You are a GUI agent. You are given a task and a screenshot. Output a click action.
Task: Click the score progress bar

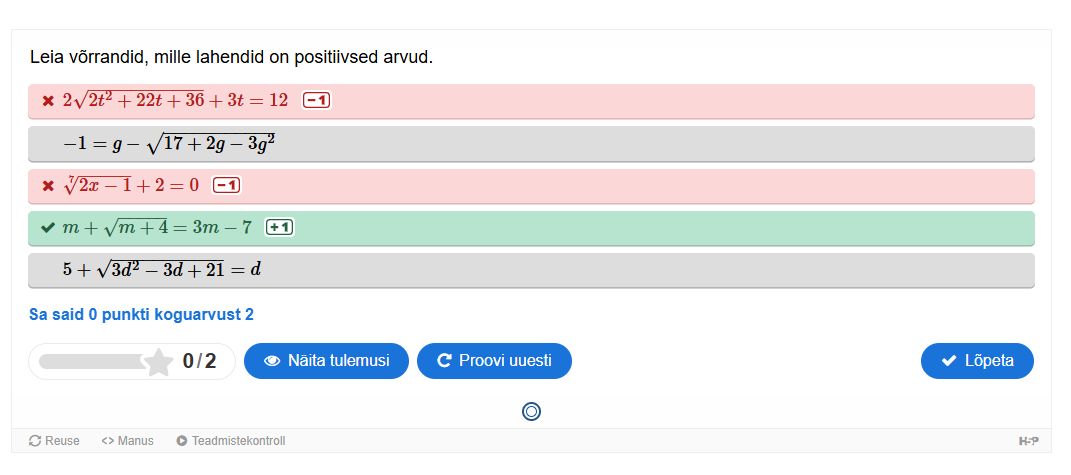point(92,361)
